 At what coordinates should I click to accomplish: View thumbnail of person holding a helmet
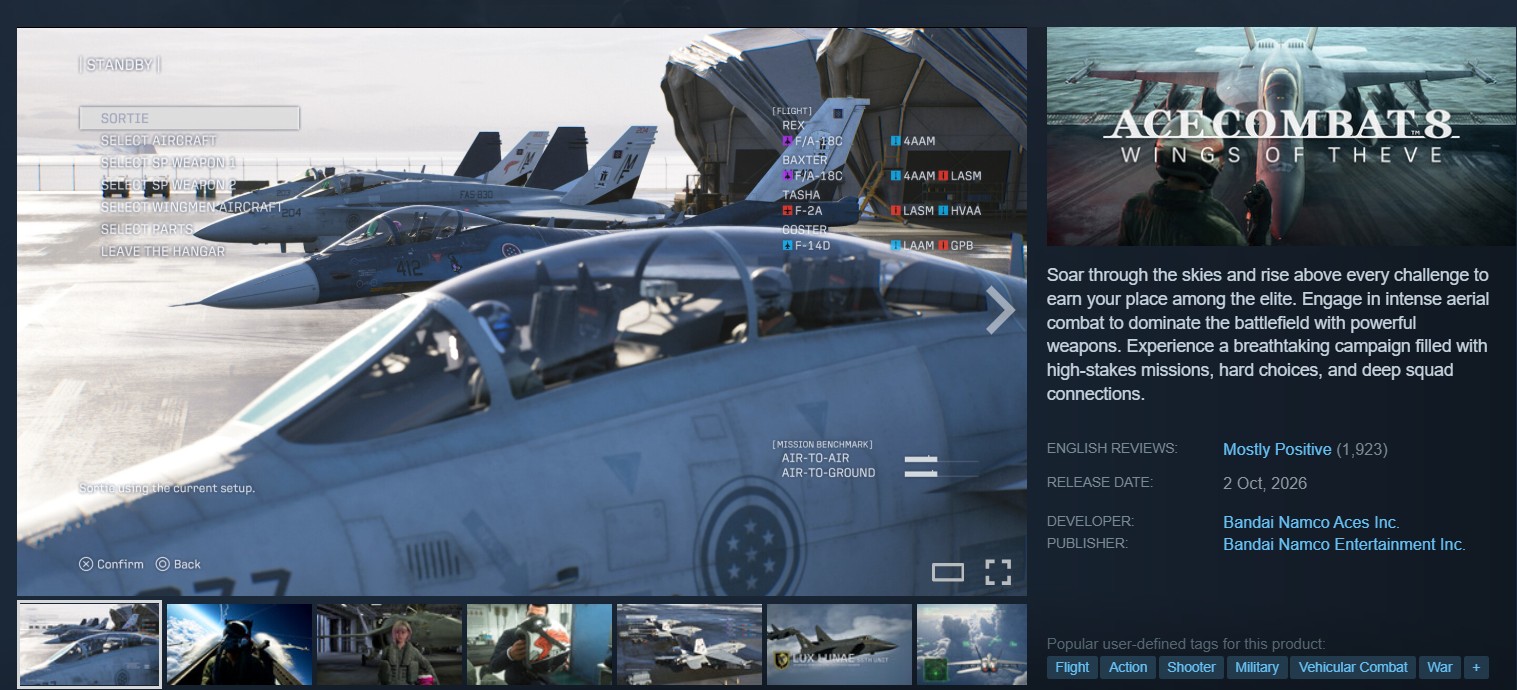pyautogui.click(x=539, y=644)
